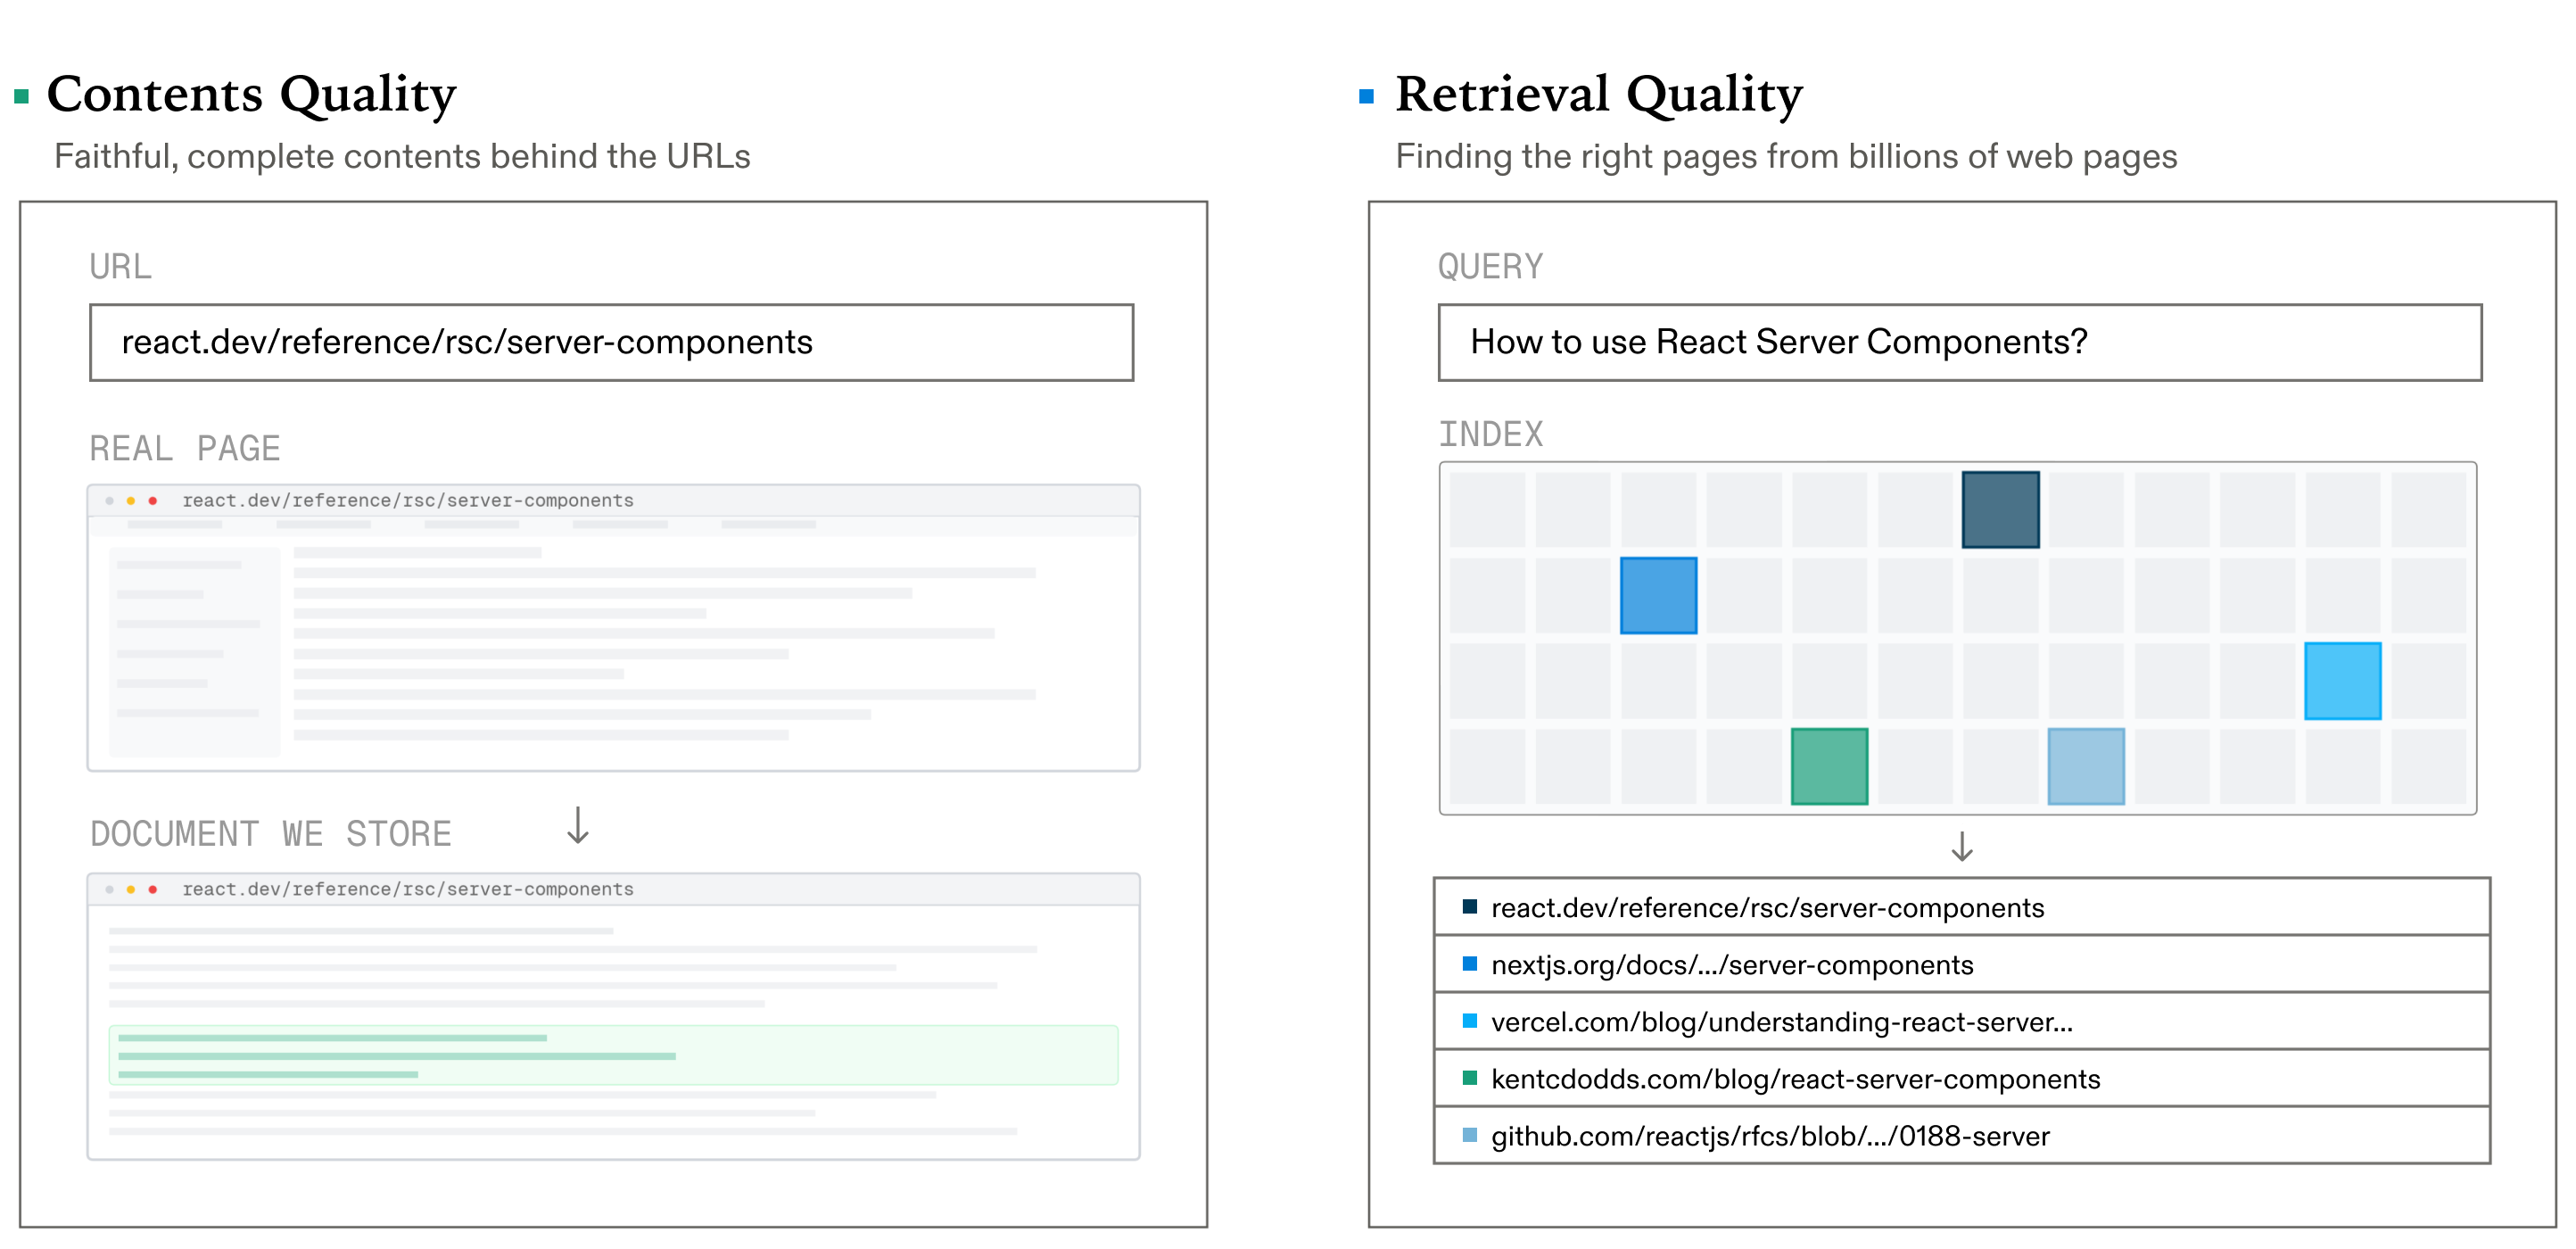Click the red dot in the Real Page window
2576x1249 pixels.
(x=152, y=500)
